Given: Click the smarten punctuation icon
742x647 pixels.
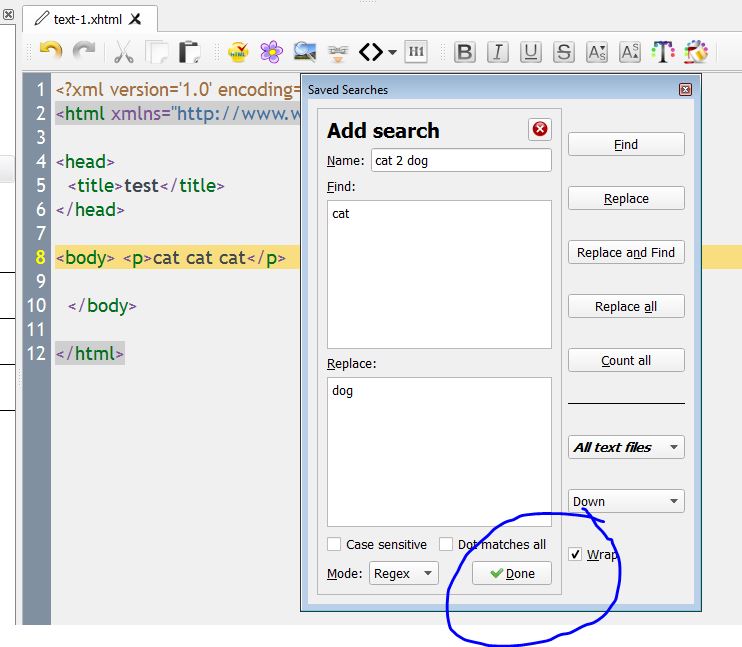Looking at the screenshot, I should point(338,53).
